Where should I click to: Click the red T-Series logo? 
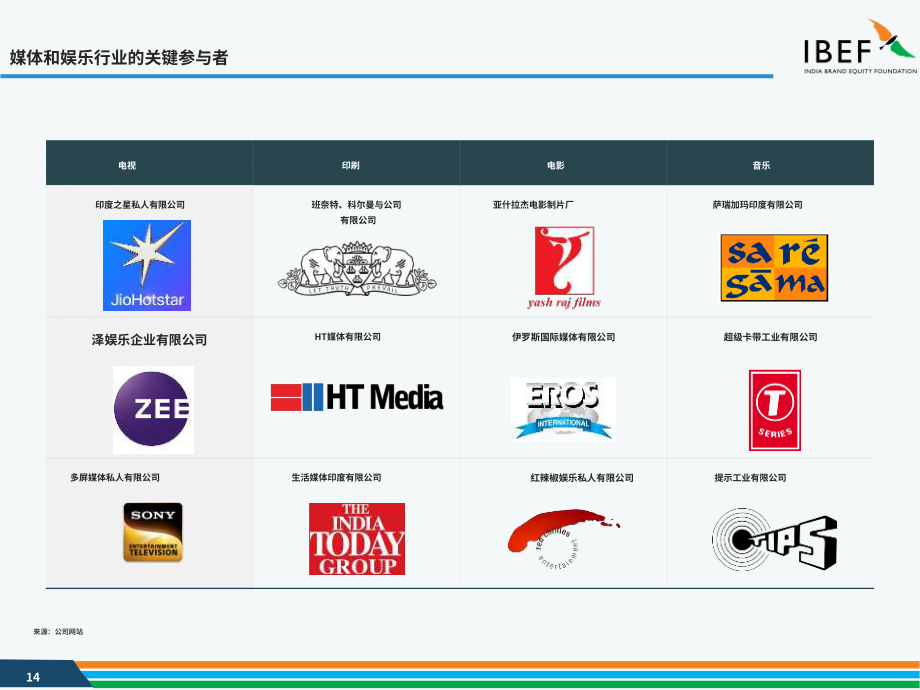point(774,410)
